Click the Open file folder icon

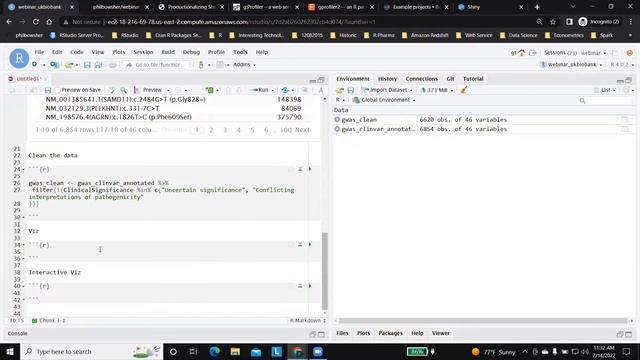click(x=69, y=64)
